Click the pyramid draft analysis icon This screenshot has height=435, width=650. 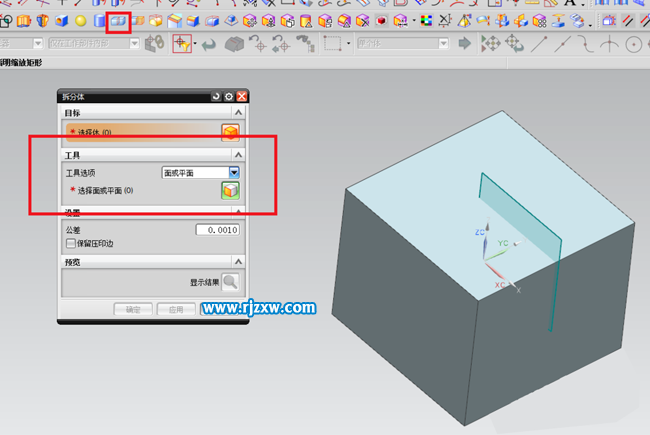[x=464, y=21]
